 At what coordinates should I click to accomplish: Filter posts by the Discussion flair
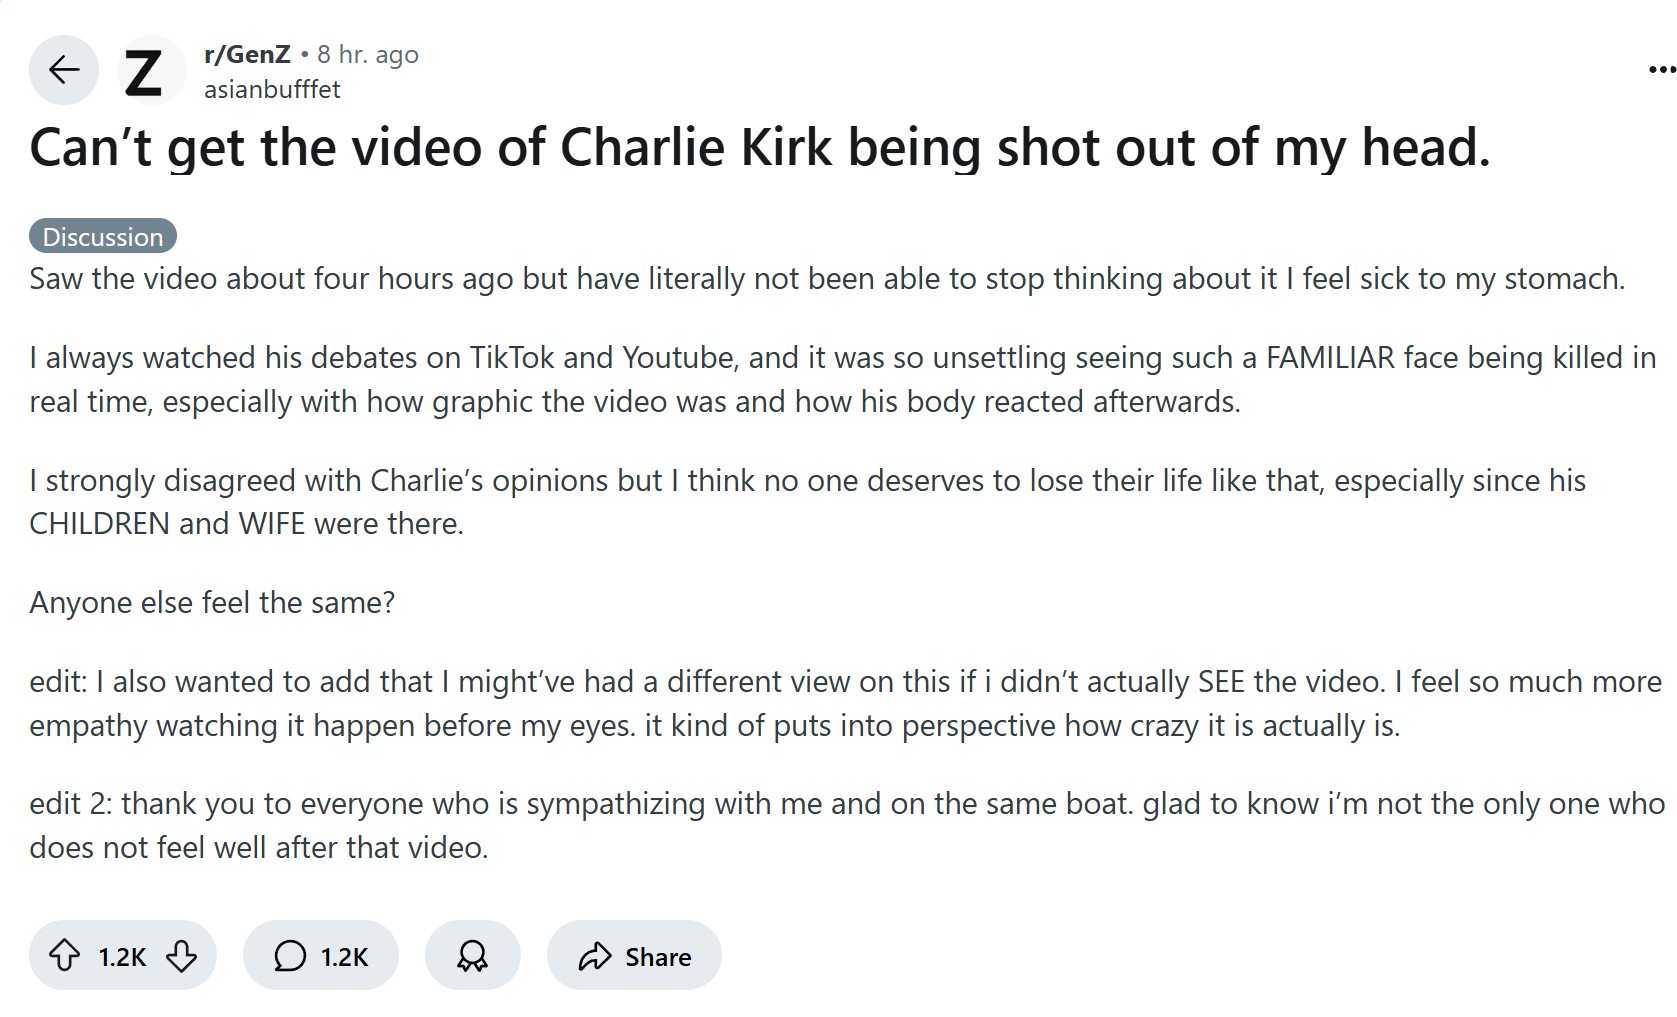click(x=103, y=237)
